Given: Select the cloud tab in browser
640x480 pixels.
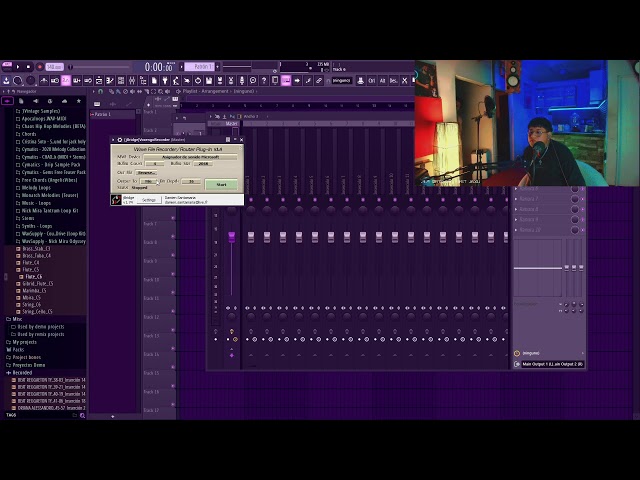Looking at the screenshot, I should click(64, 101).
